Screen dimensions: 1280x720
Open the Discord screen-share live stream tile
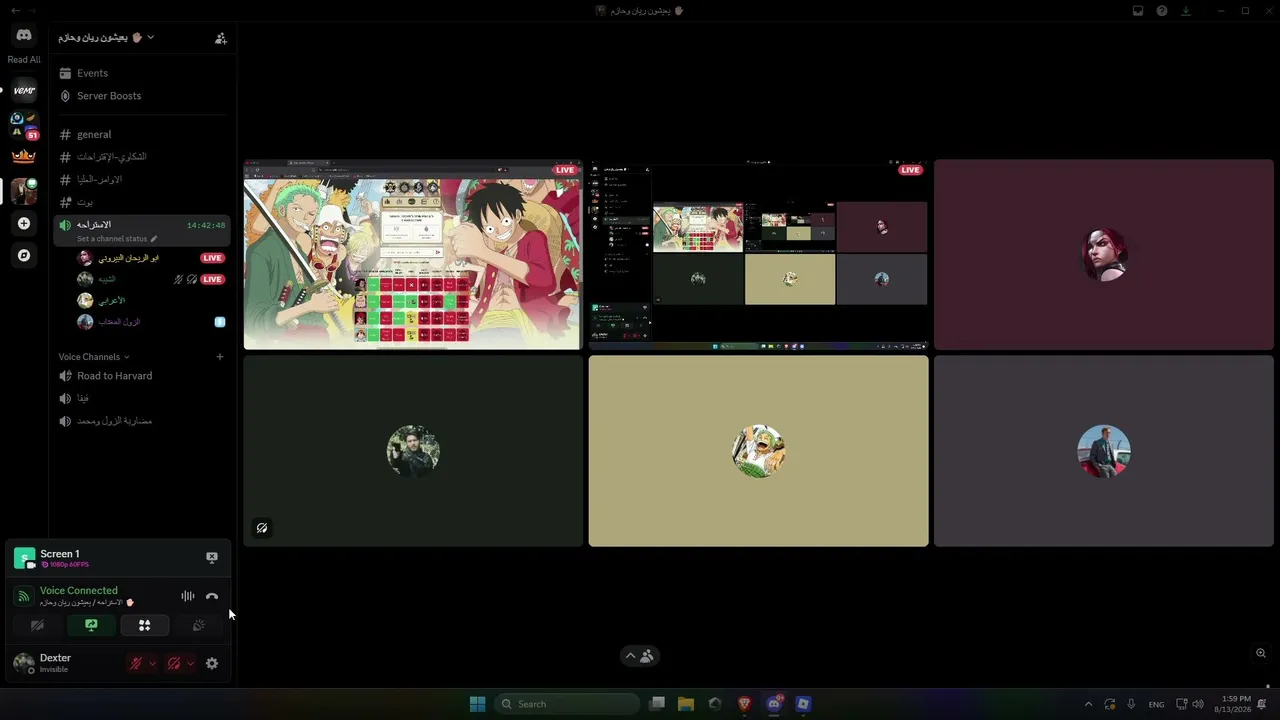click(758, 255)
